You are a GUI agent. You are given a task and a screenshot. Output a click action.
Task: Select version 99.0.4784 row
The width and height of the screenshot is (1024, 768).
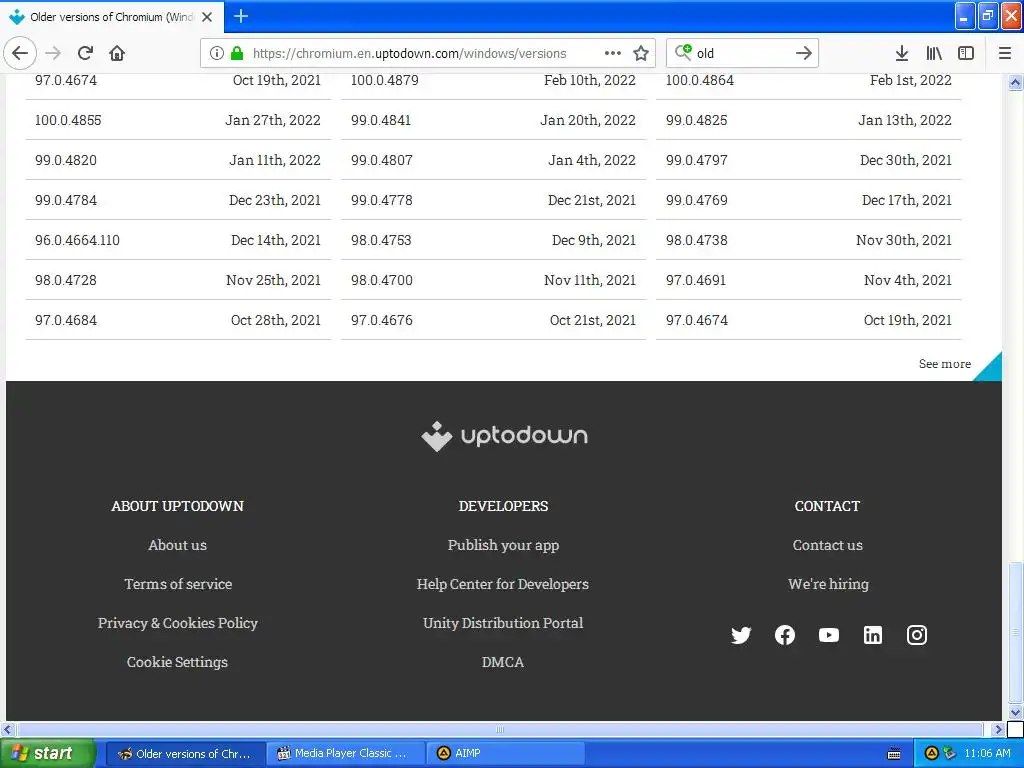click(x=178, y=200)
